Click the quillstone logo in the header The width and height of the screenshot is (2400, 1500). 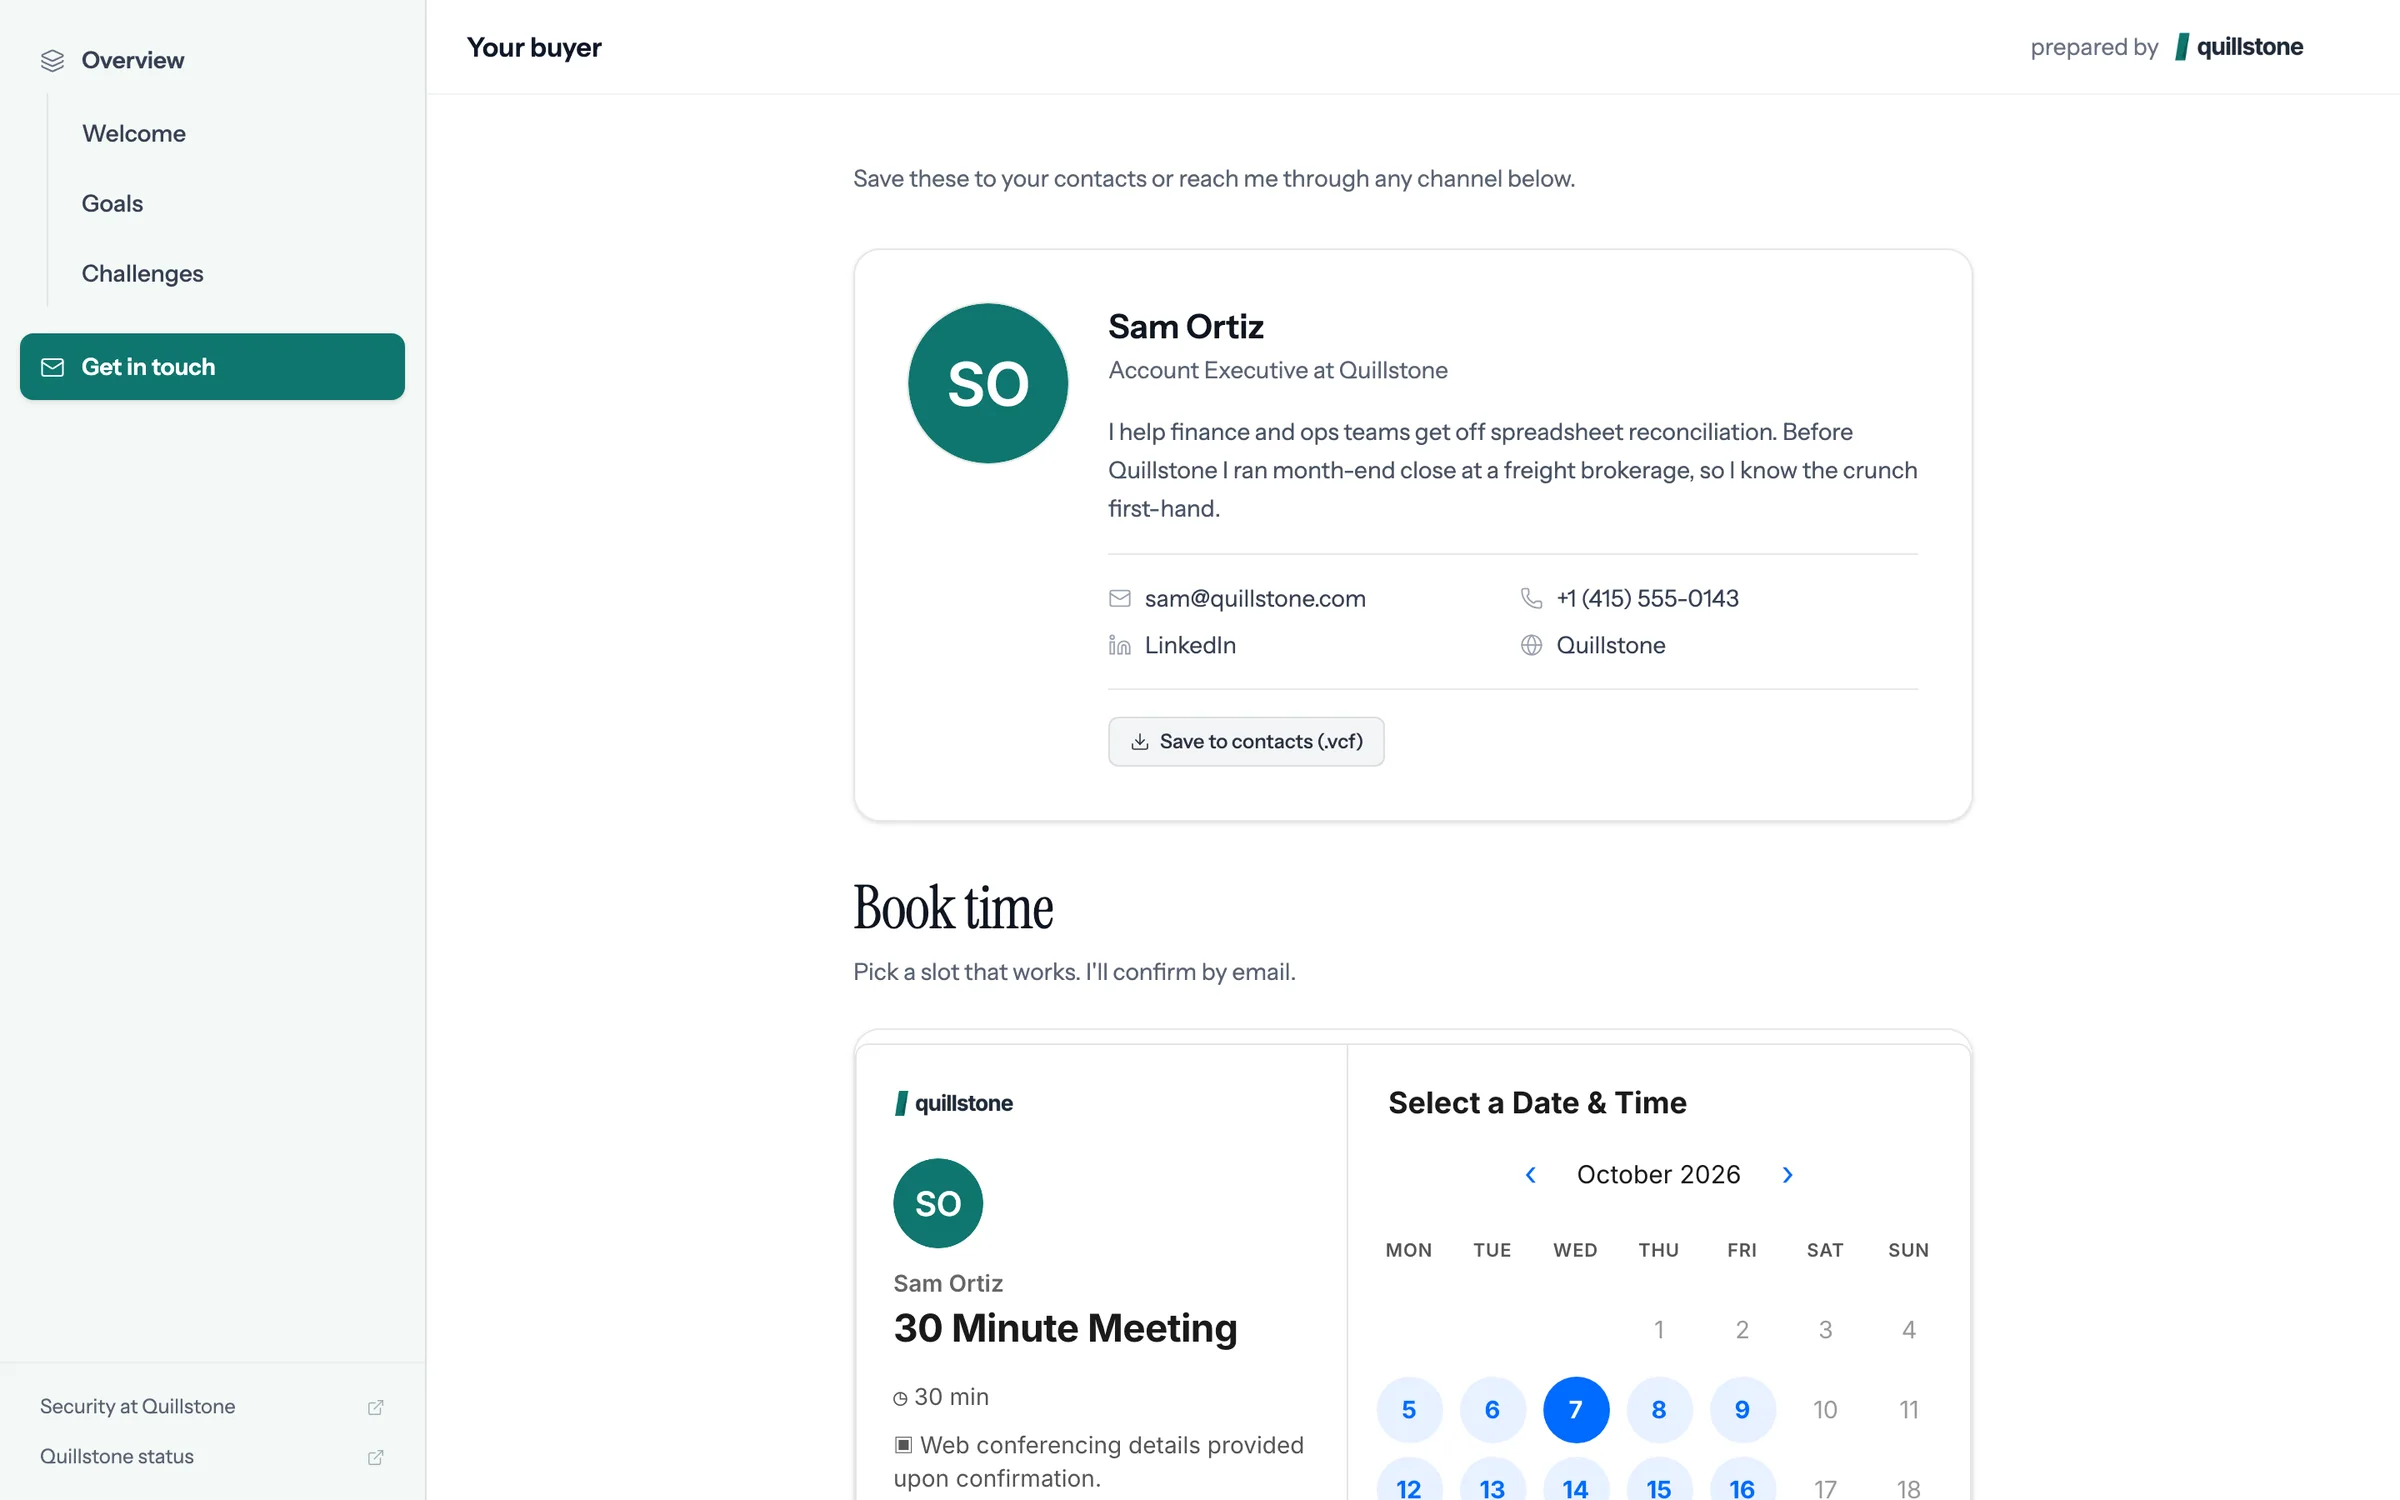pos(2239,47)
